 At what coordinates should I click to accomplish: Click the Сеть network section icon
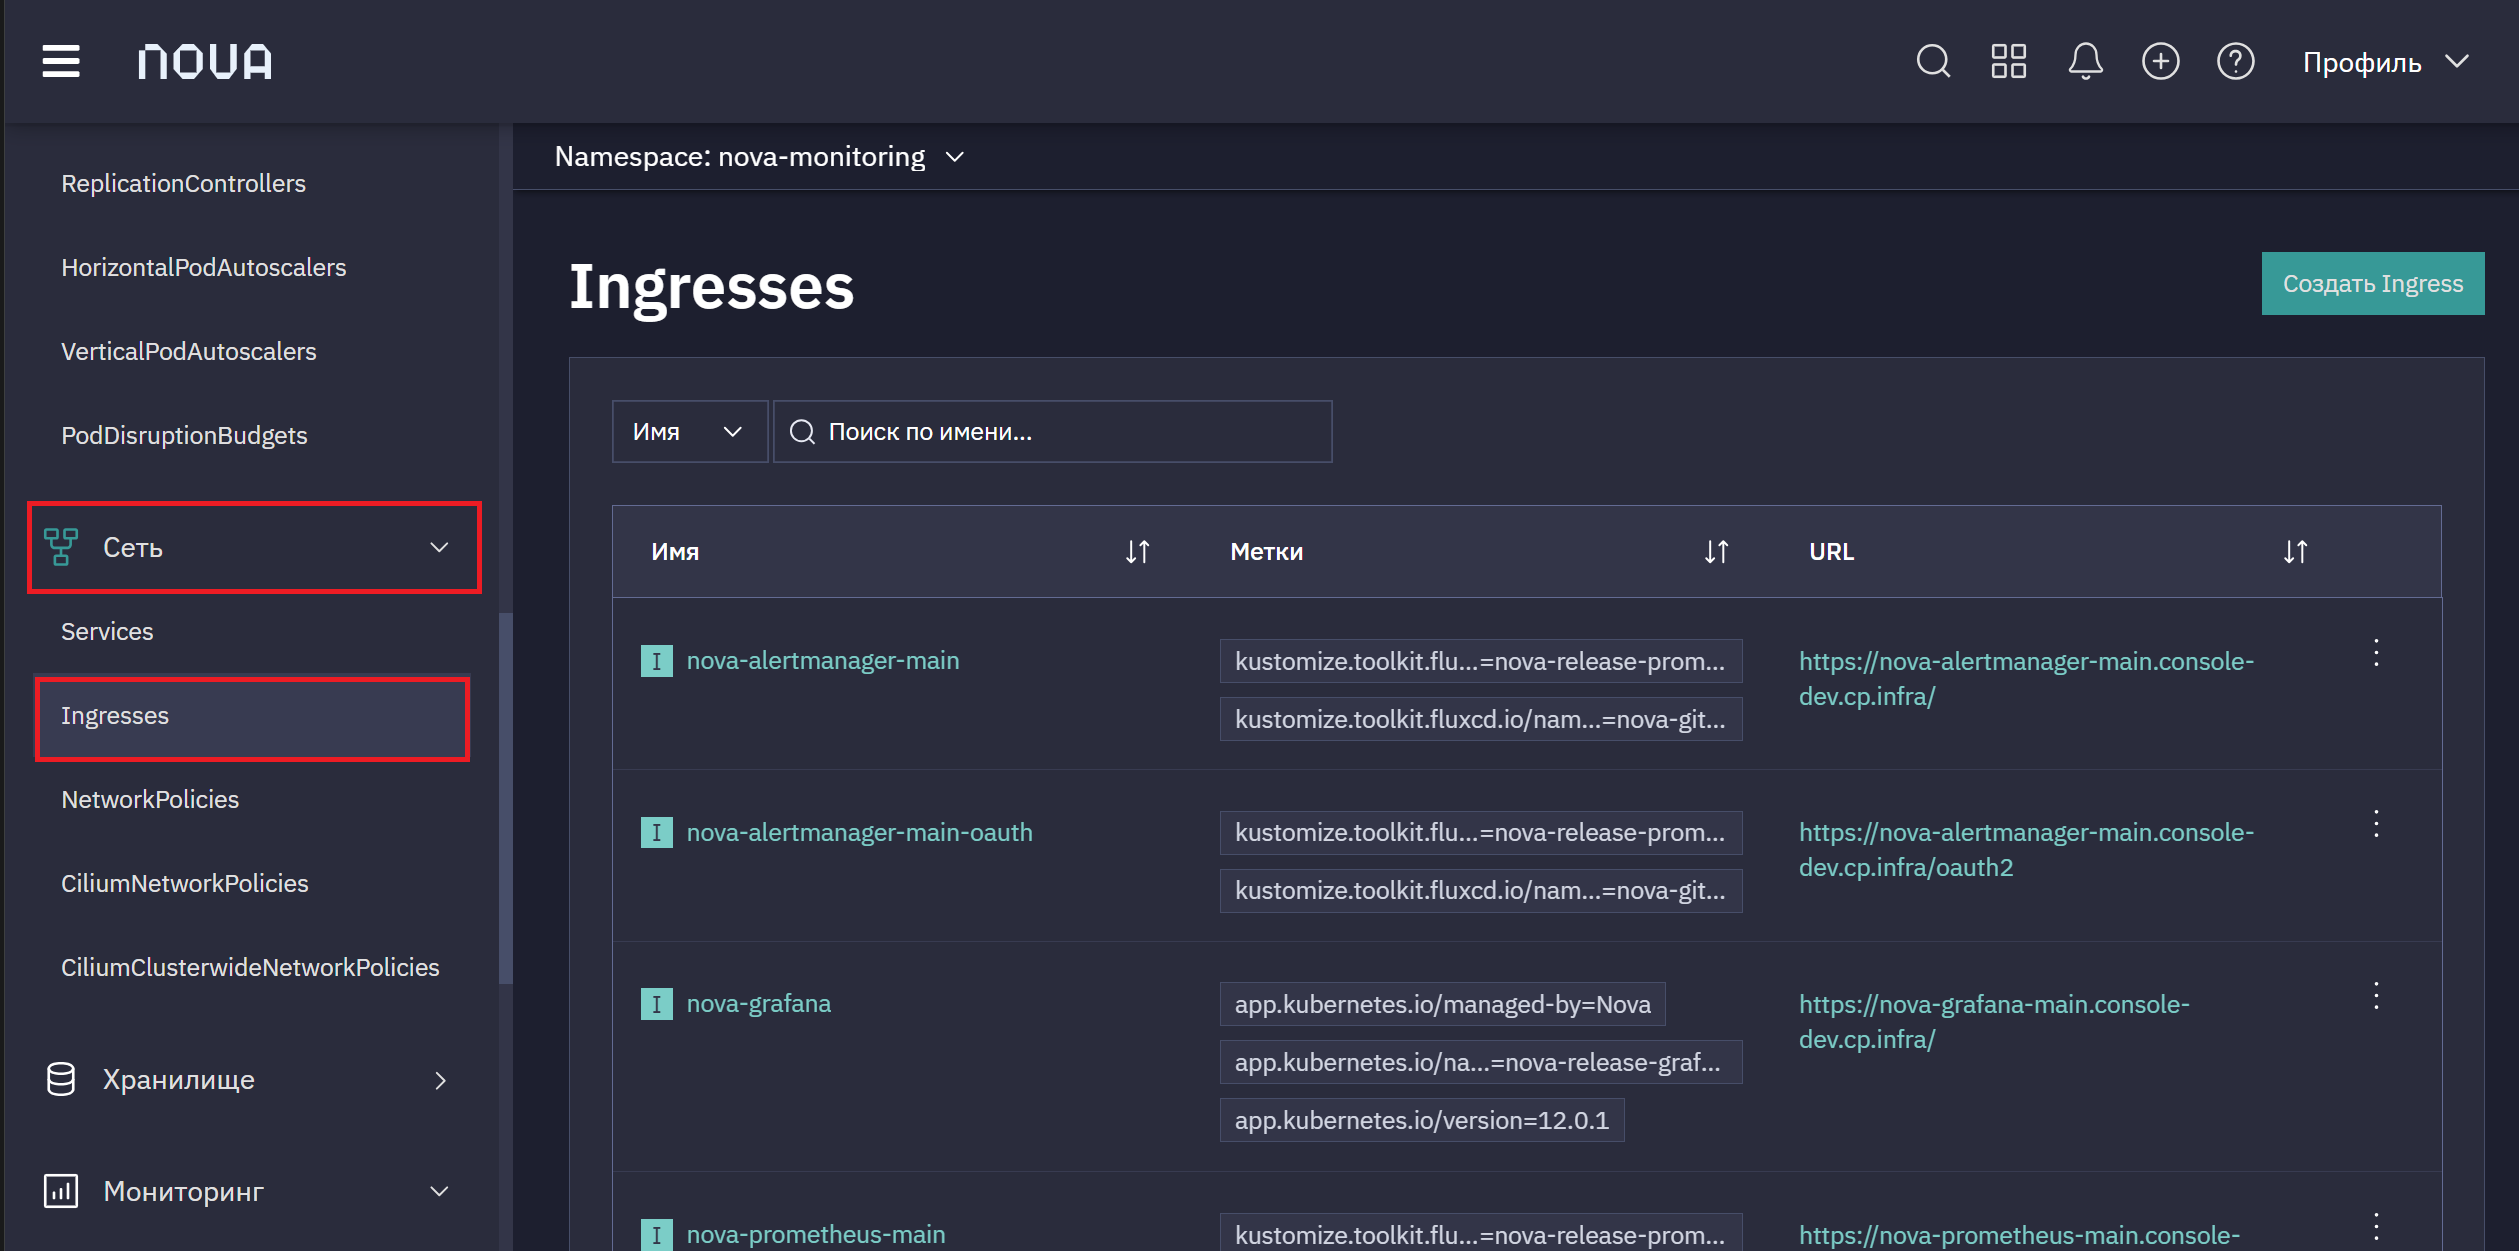point(61,547)
